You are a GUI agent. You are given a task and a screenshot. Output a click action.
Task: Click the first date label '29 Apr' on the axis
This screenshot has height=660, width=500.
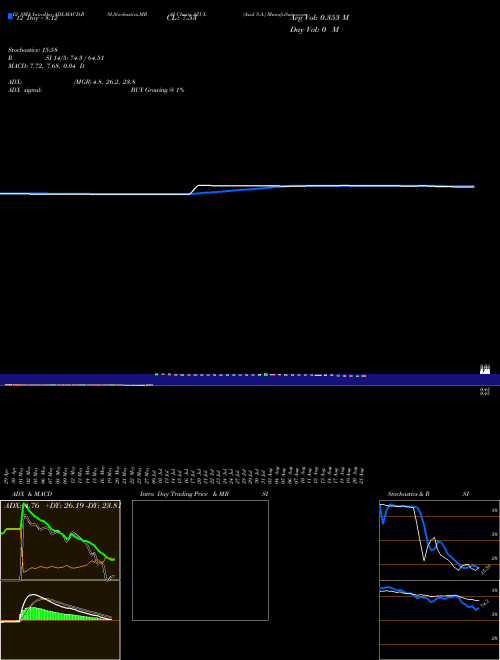coord(6,476)
